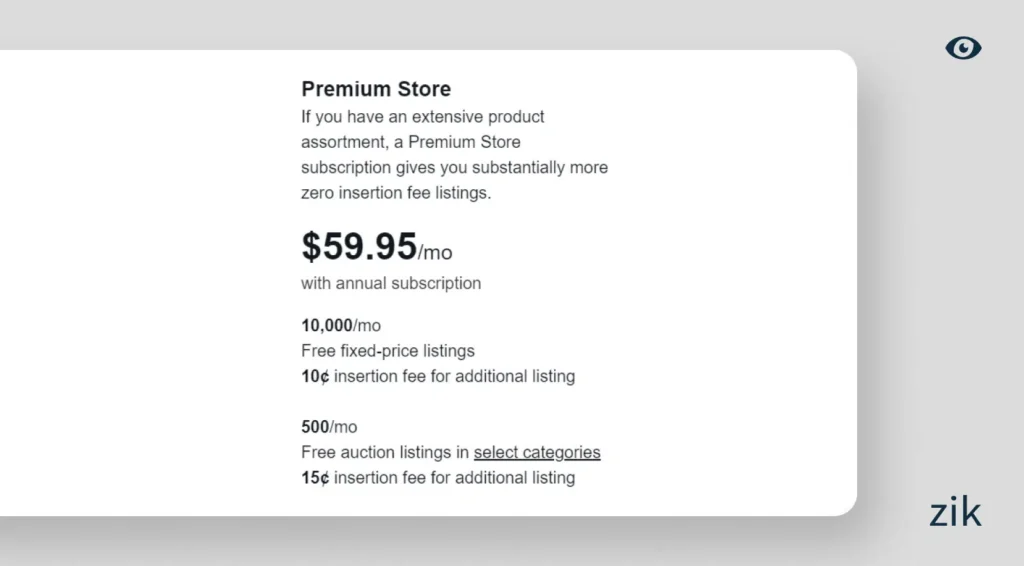Click 'subscription gives you substantially more' line
1024x566 pixels.
tap(454, 168)
